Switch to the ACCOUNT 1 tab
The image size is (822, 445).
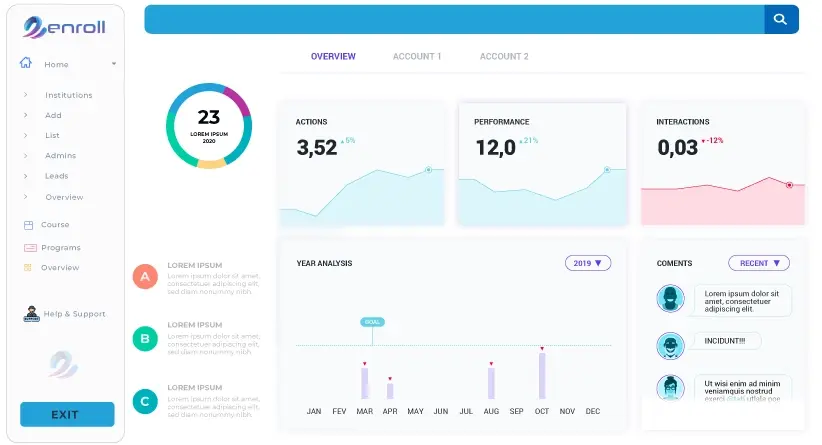(x=417, y=57)
